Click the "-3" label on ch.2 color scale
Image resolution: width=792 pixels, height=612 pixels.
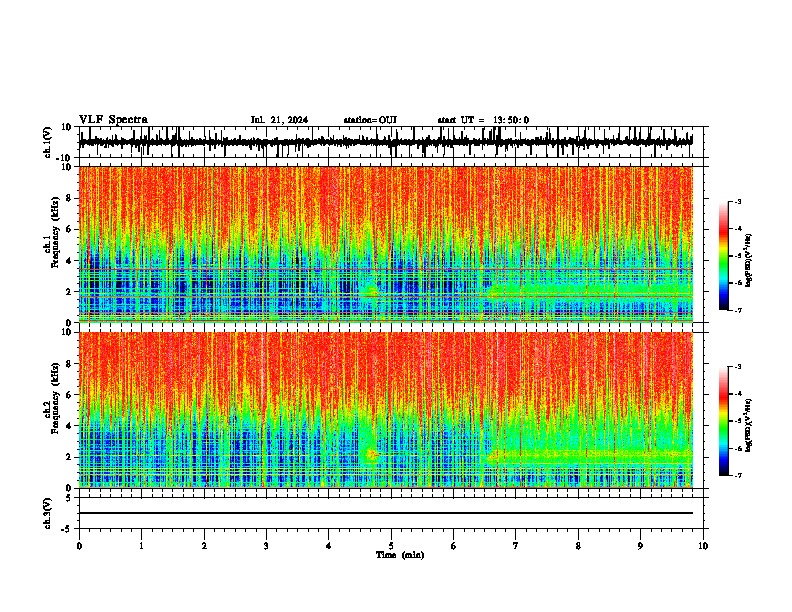coord(737,367)
